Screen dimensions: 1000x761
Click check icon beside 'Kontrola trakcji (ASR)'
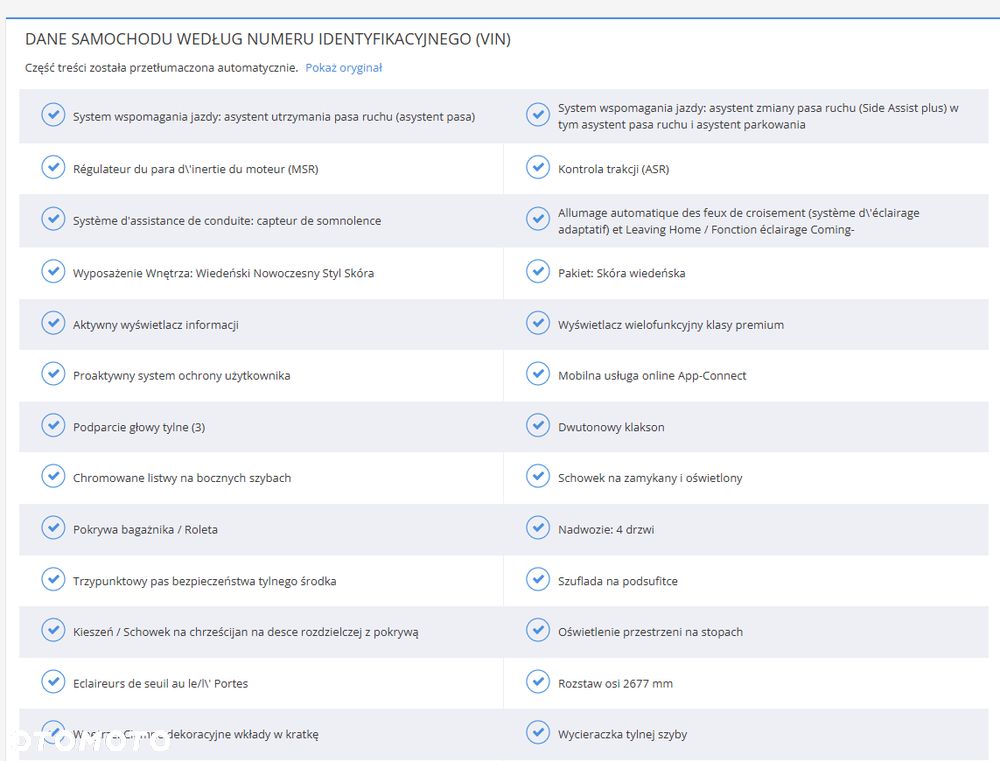(x=538, y=168)
